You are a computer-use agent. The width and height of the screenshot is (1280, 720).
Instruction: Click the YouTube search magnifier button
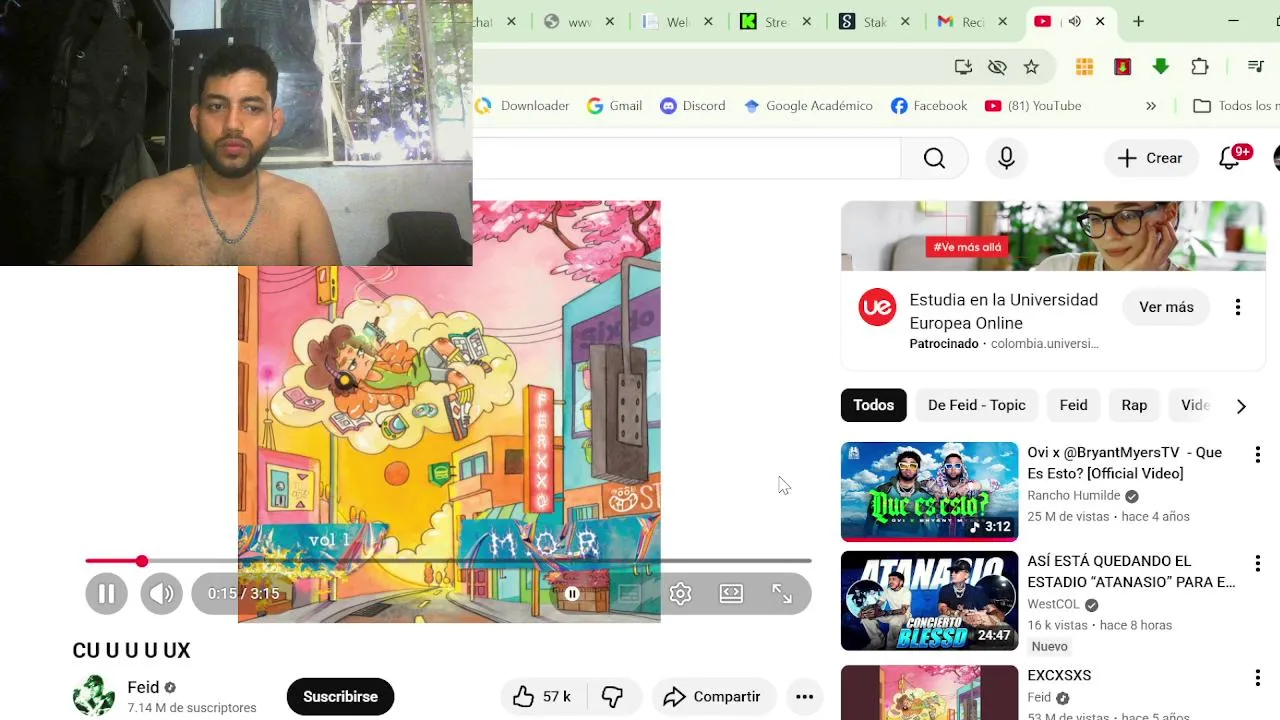[x=934, y=158]
